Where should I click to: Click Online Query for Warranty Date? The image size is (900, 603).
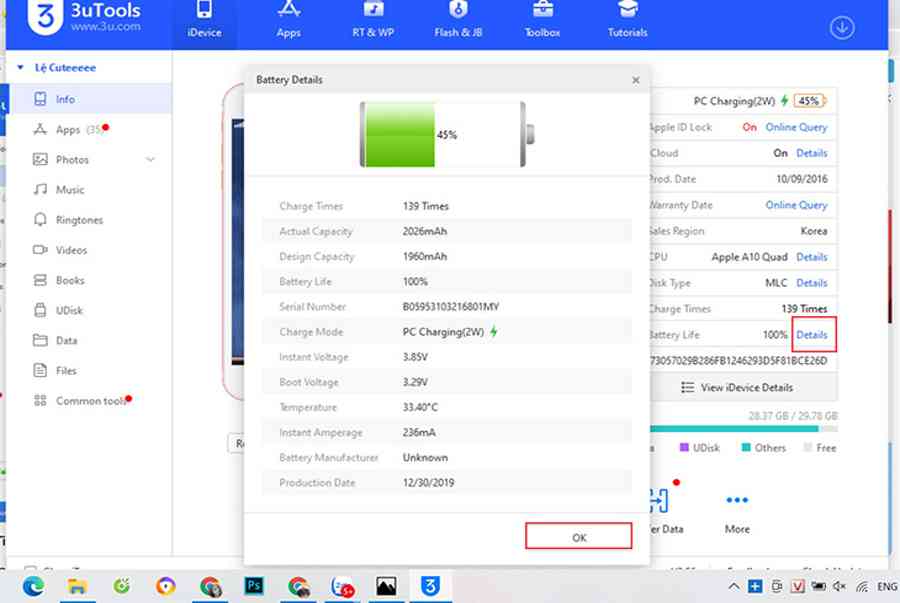(796, 205)
